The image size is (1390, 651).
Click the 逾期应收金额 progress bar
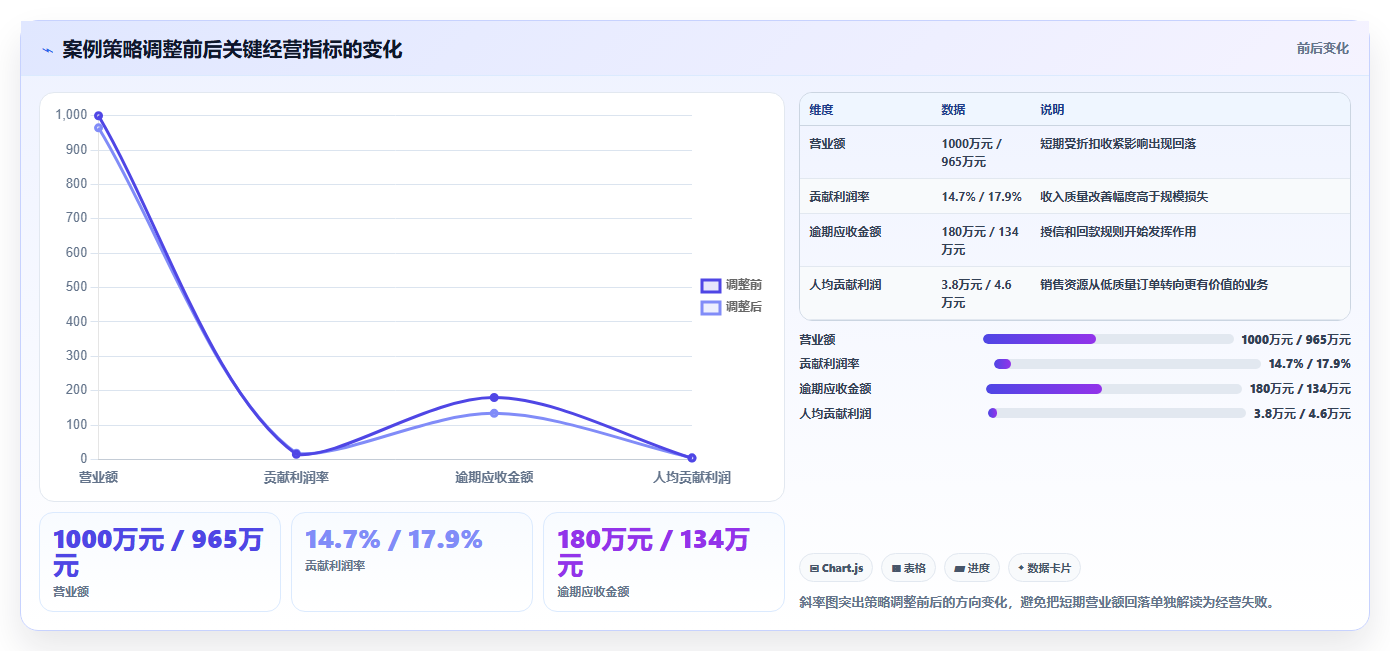(x=1114, y=389)
